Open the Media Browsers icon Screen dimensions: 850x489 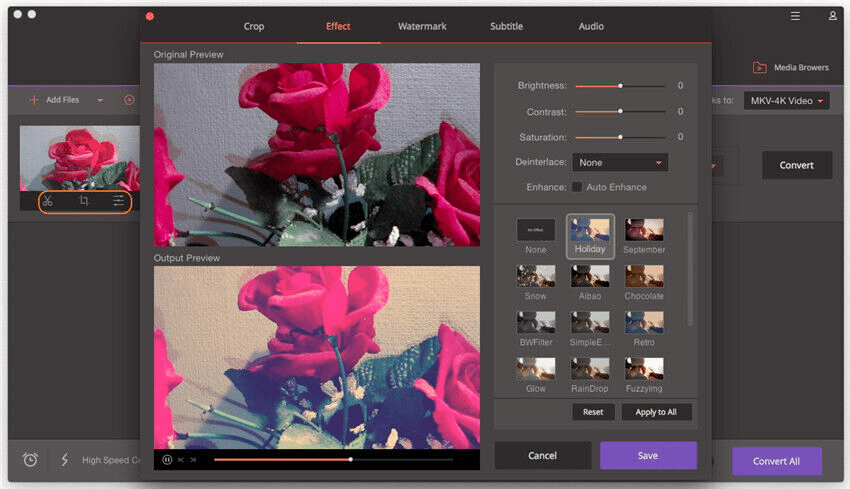(x=759, y=67)
